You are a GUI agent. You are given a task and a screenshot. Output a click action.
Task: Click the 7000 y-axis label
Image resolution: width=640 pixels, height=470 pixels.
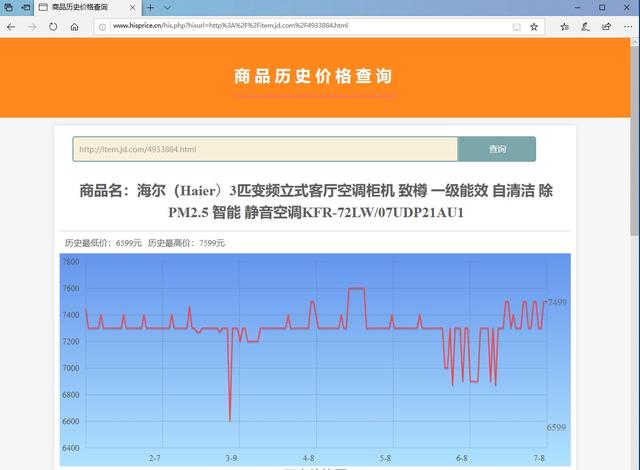click(71, 368)
